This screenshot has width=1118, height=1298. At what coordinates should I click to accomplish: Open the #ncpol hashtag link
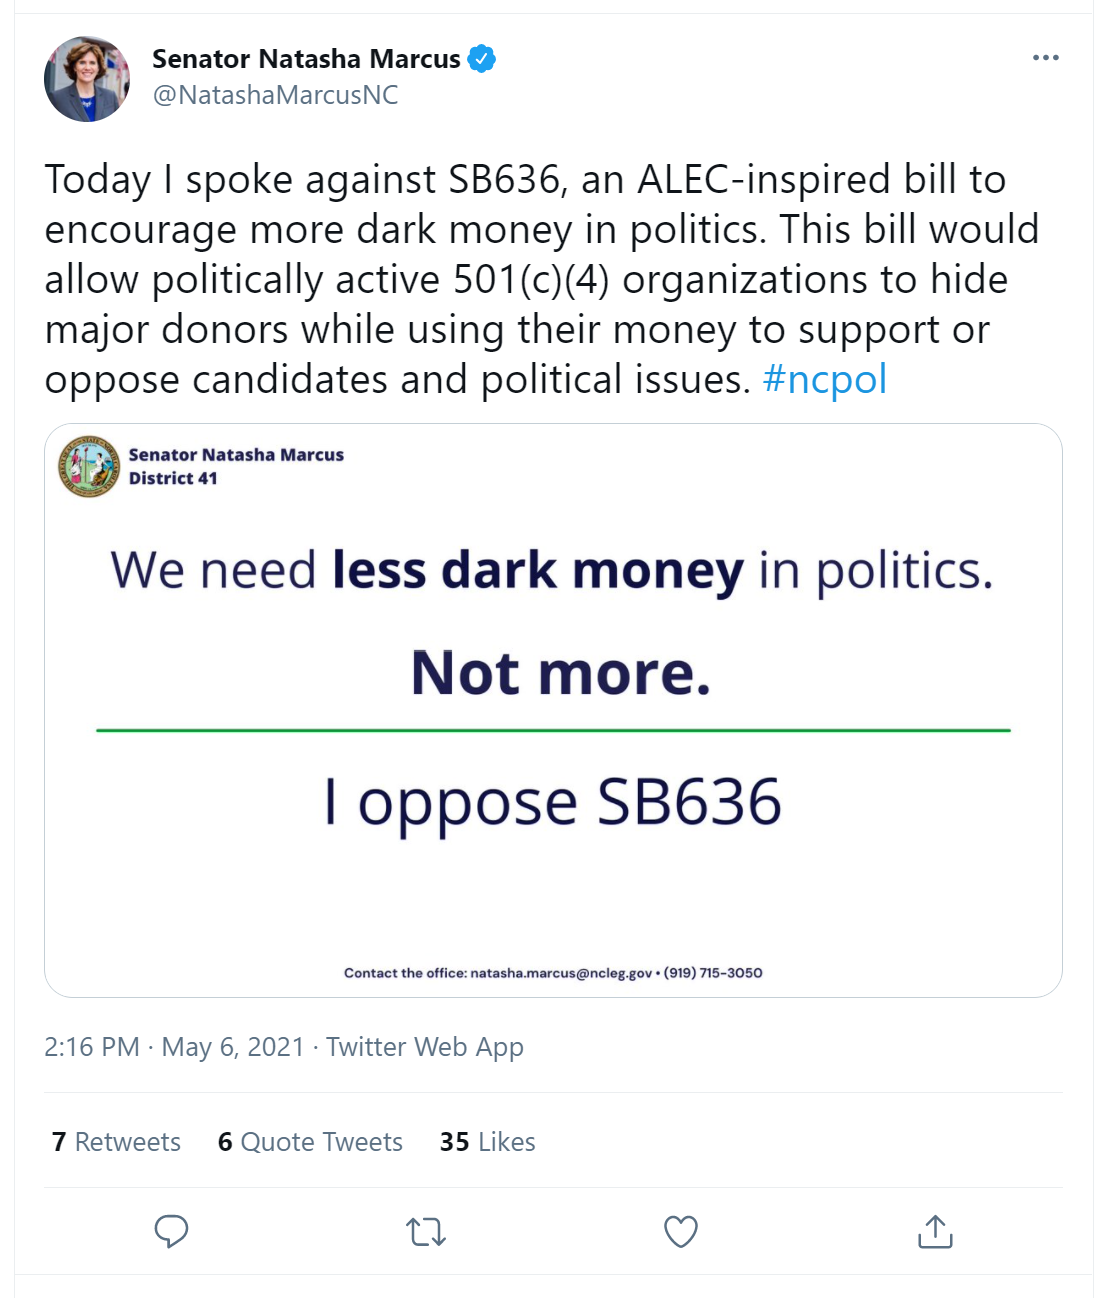(824, 380)
